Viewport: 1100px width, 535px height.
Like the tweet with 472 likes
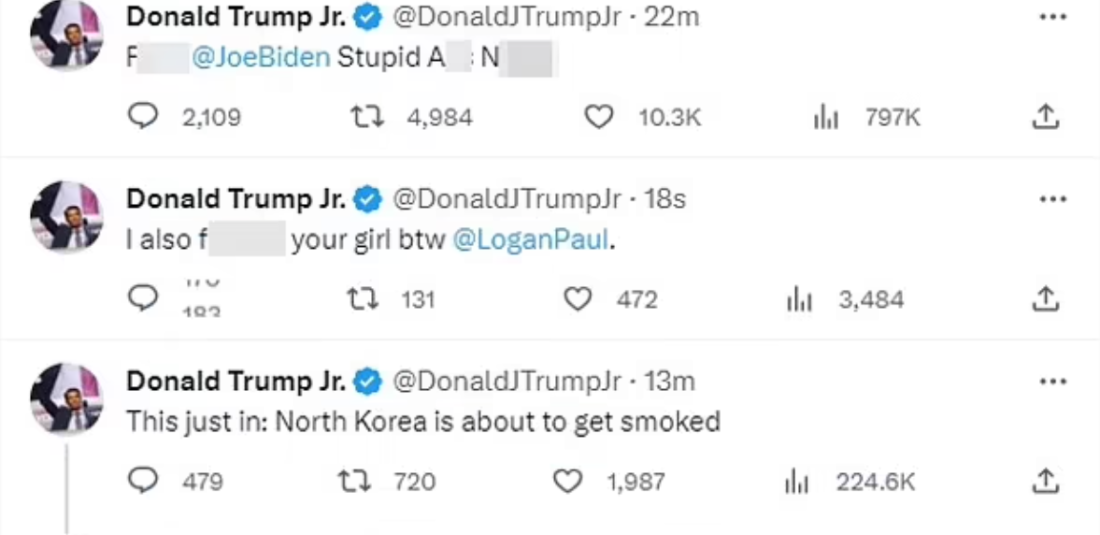pos(578,299)
